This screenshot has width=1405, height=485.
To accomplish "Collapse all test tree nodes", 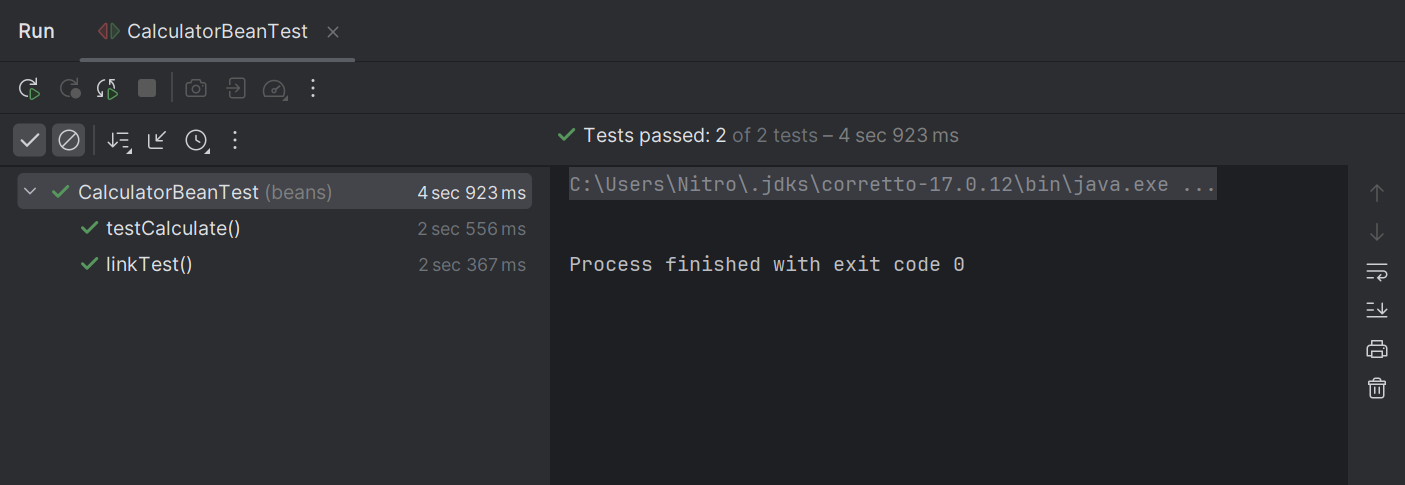I will tap(157, 140).
